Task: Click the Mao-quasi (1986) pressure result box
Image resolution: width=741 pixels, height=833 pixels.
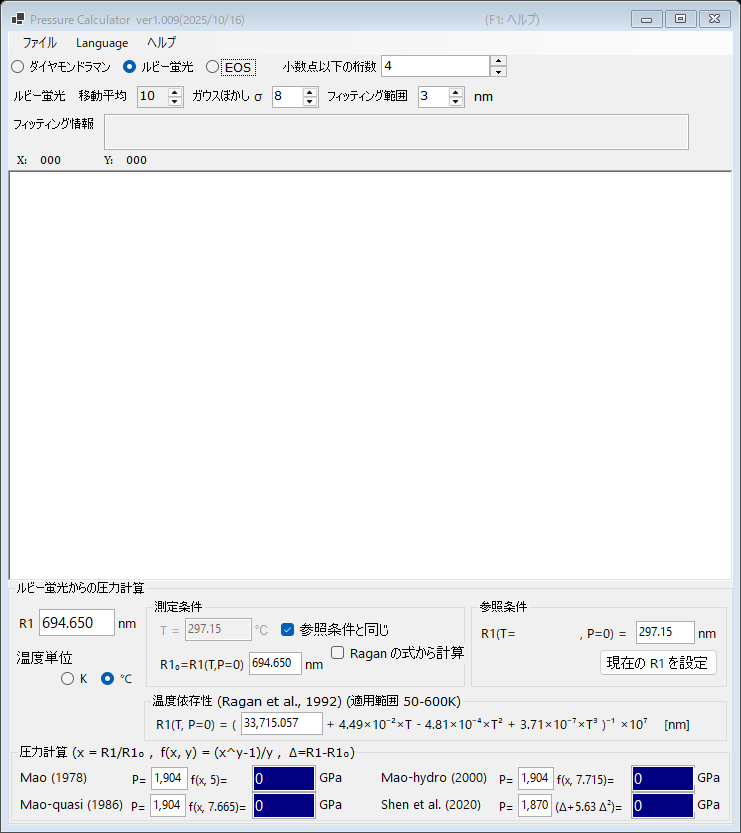Action: 284,806
